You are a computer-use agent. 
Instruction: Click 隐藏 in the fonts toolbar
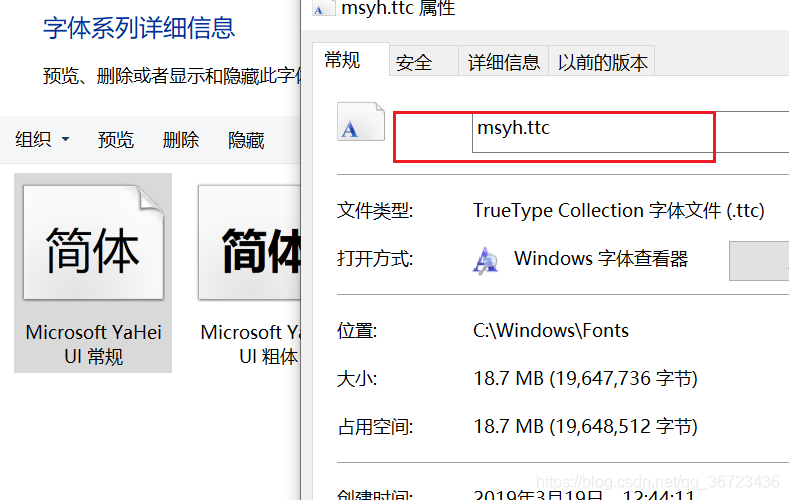click(x=246, y=140)
